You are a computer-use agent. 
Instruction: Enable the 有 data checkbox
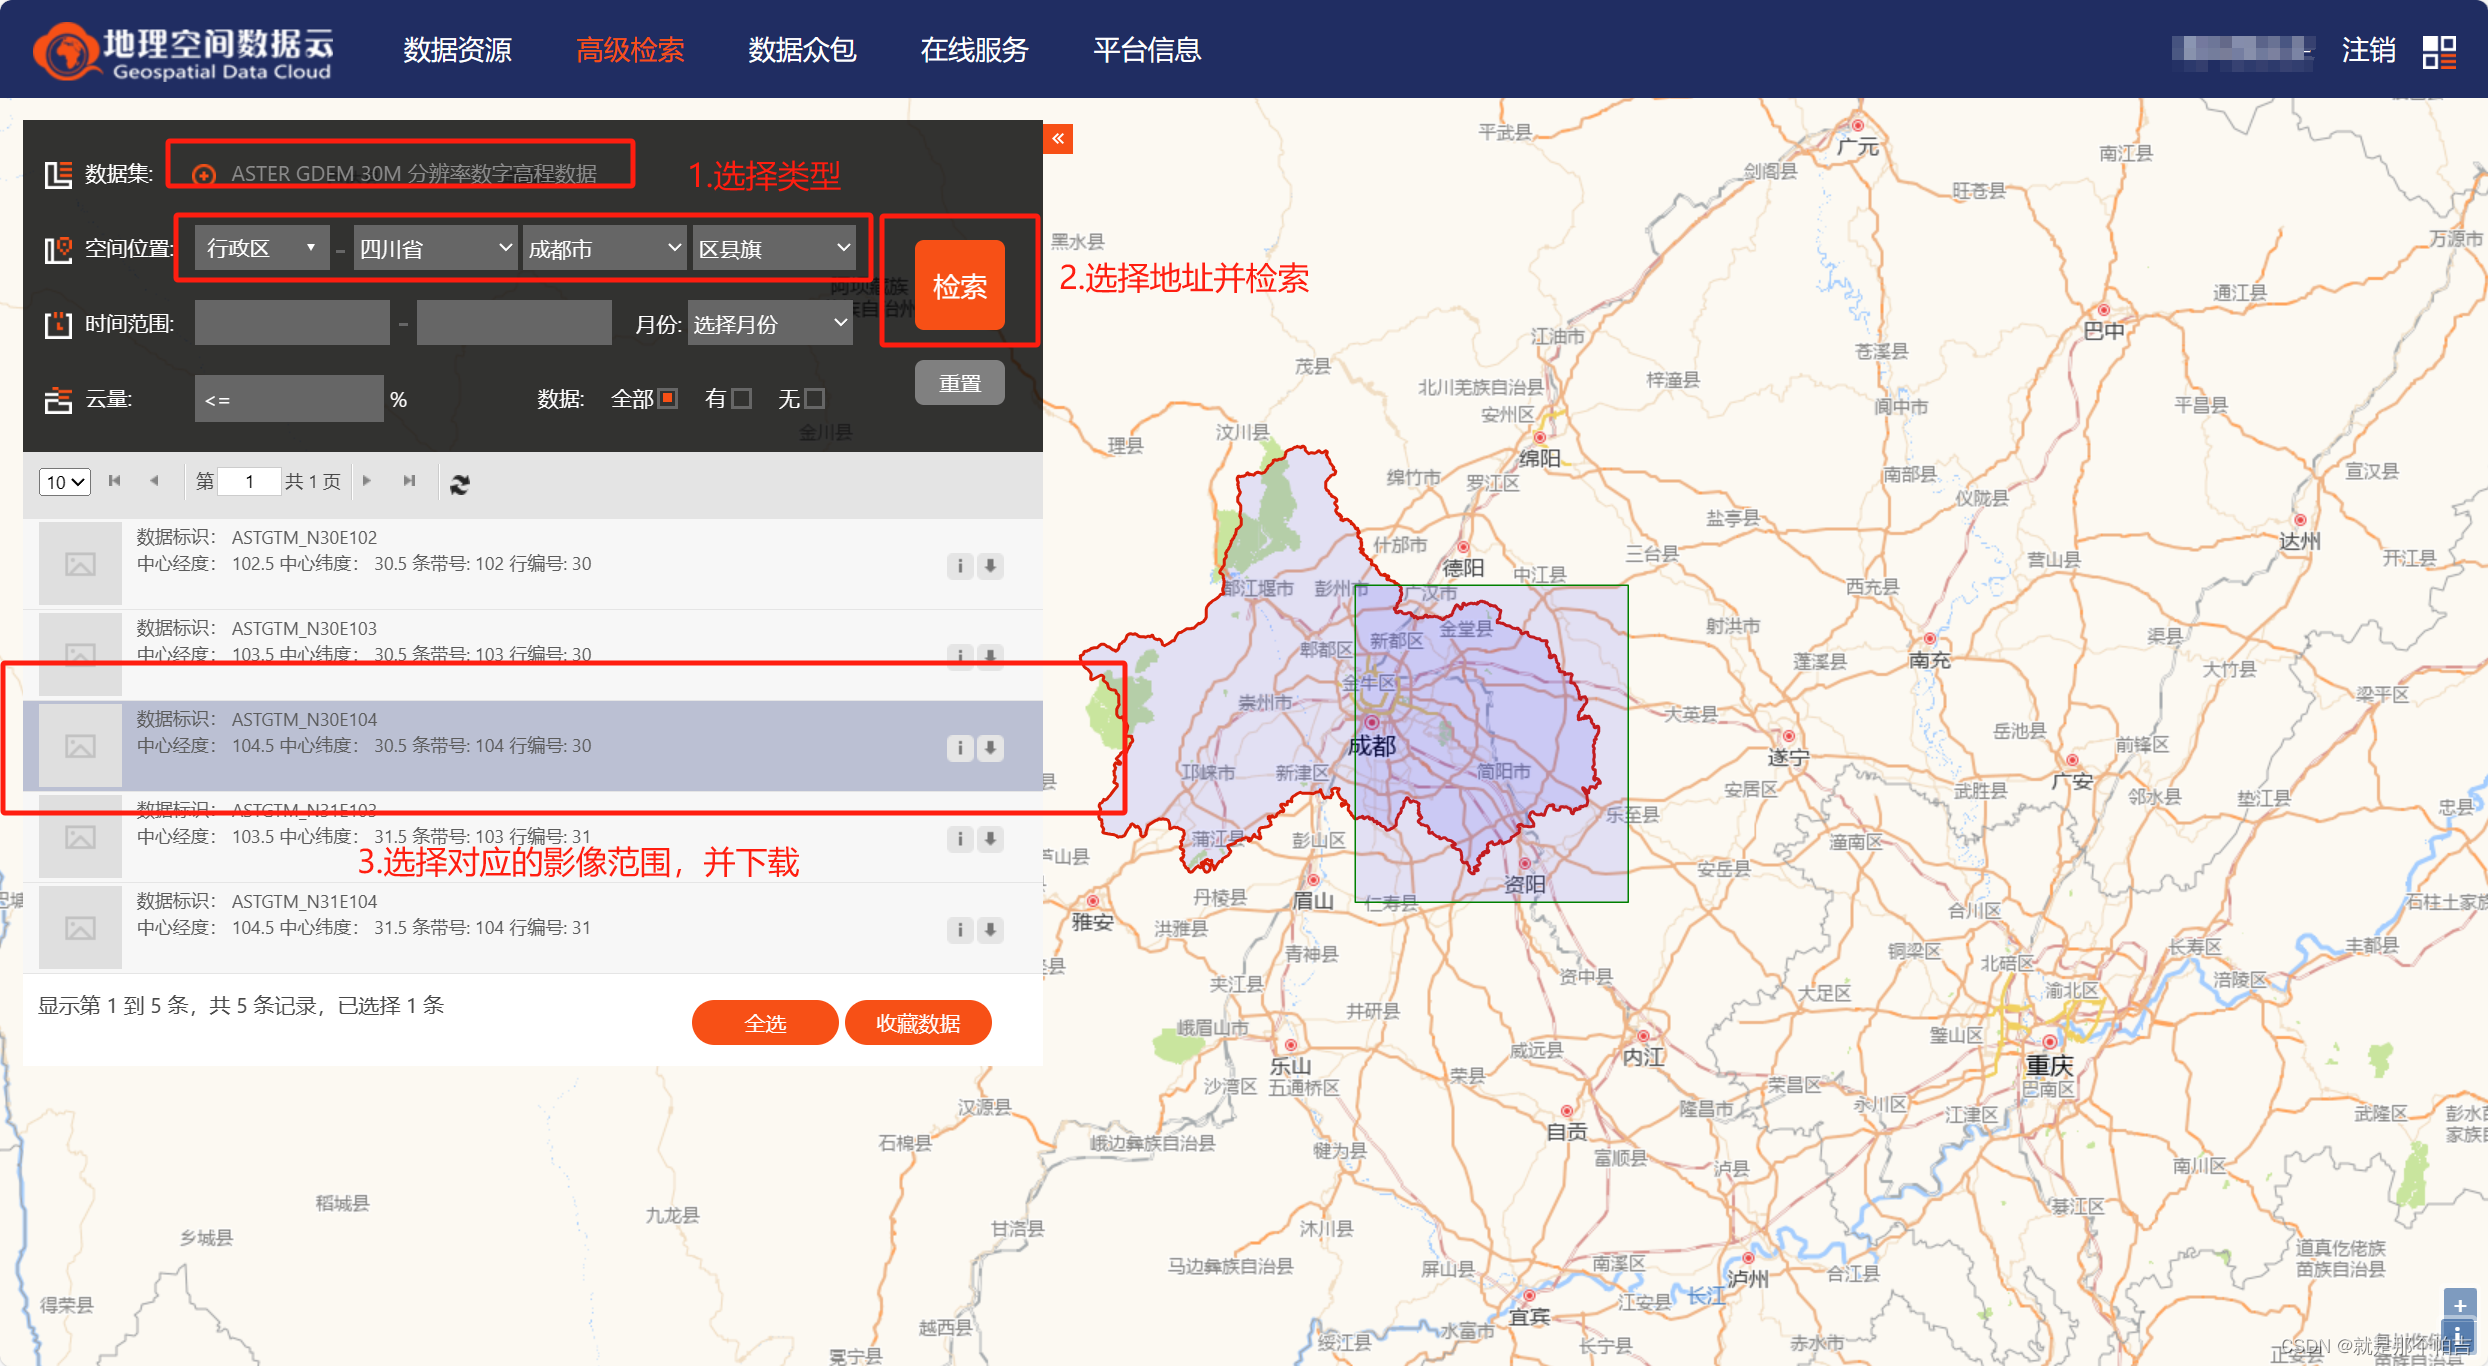tap(741, 399)
